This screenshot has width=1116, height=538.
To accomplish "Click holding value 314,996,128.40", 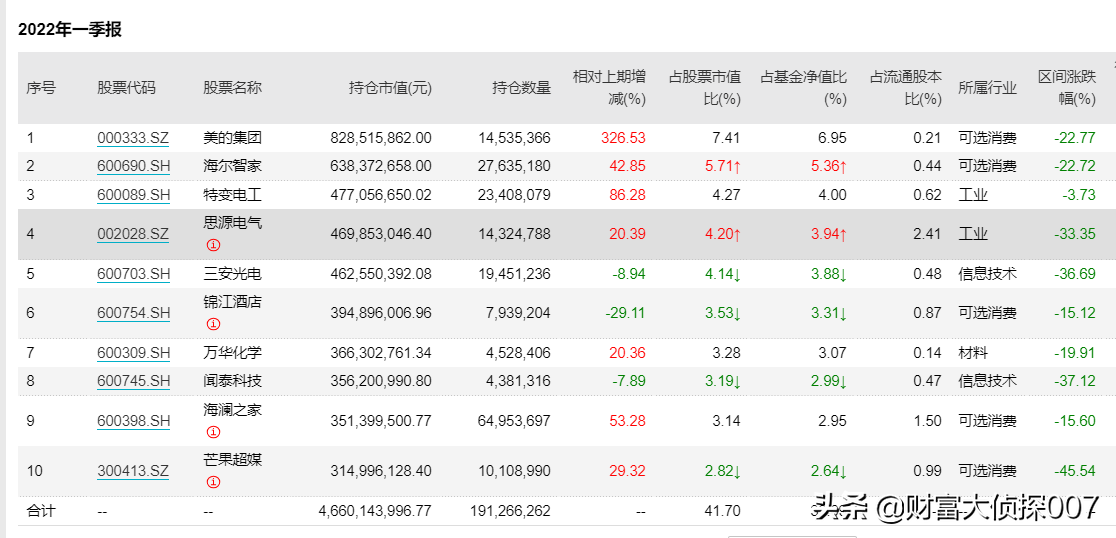I will 381,471.
